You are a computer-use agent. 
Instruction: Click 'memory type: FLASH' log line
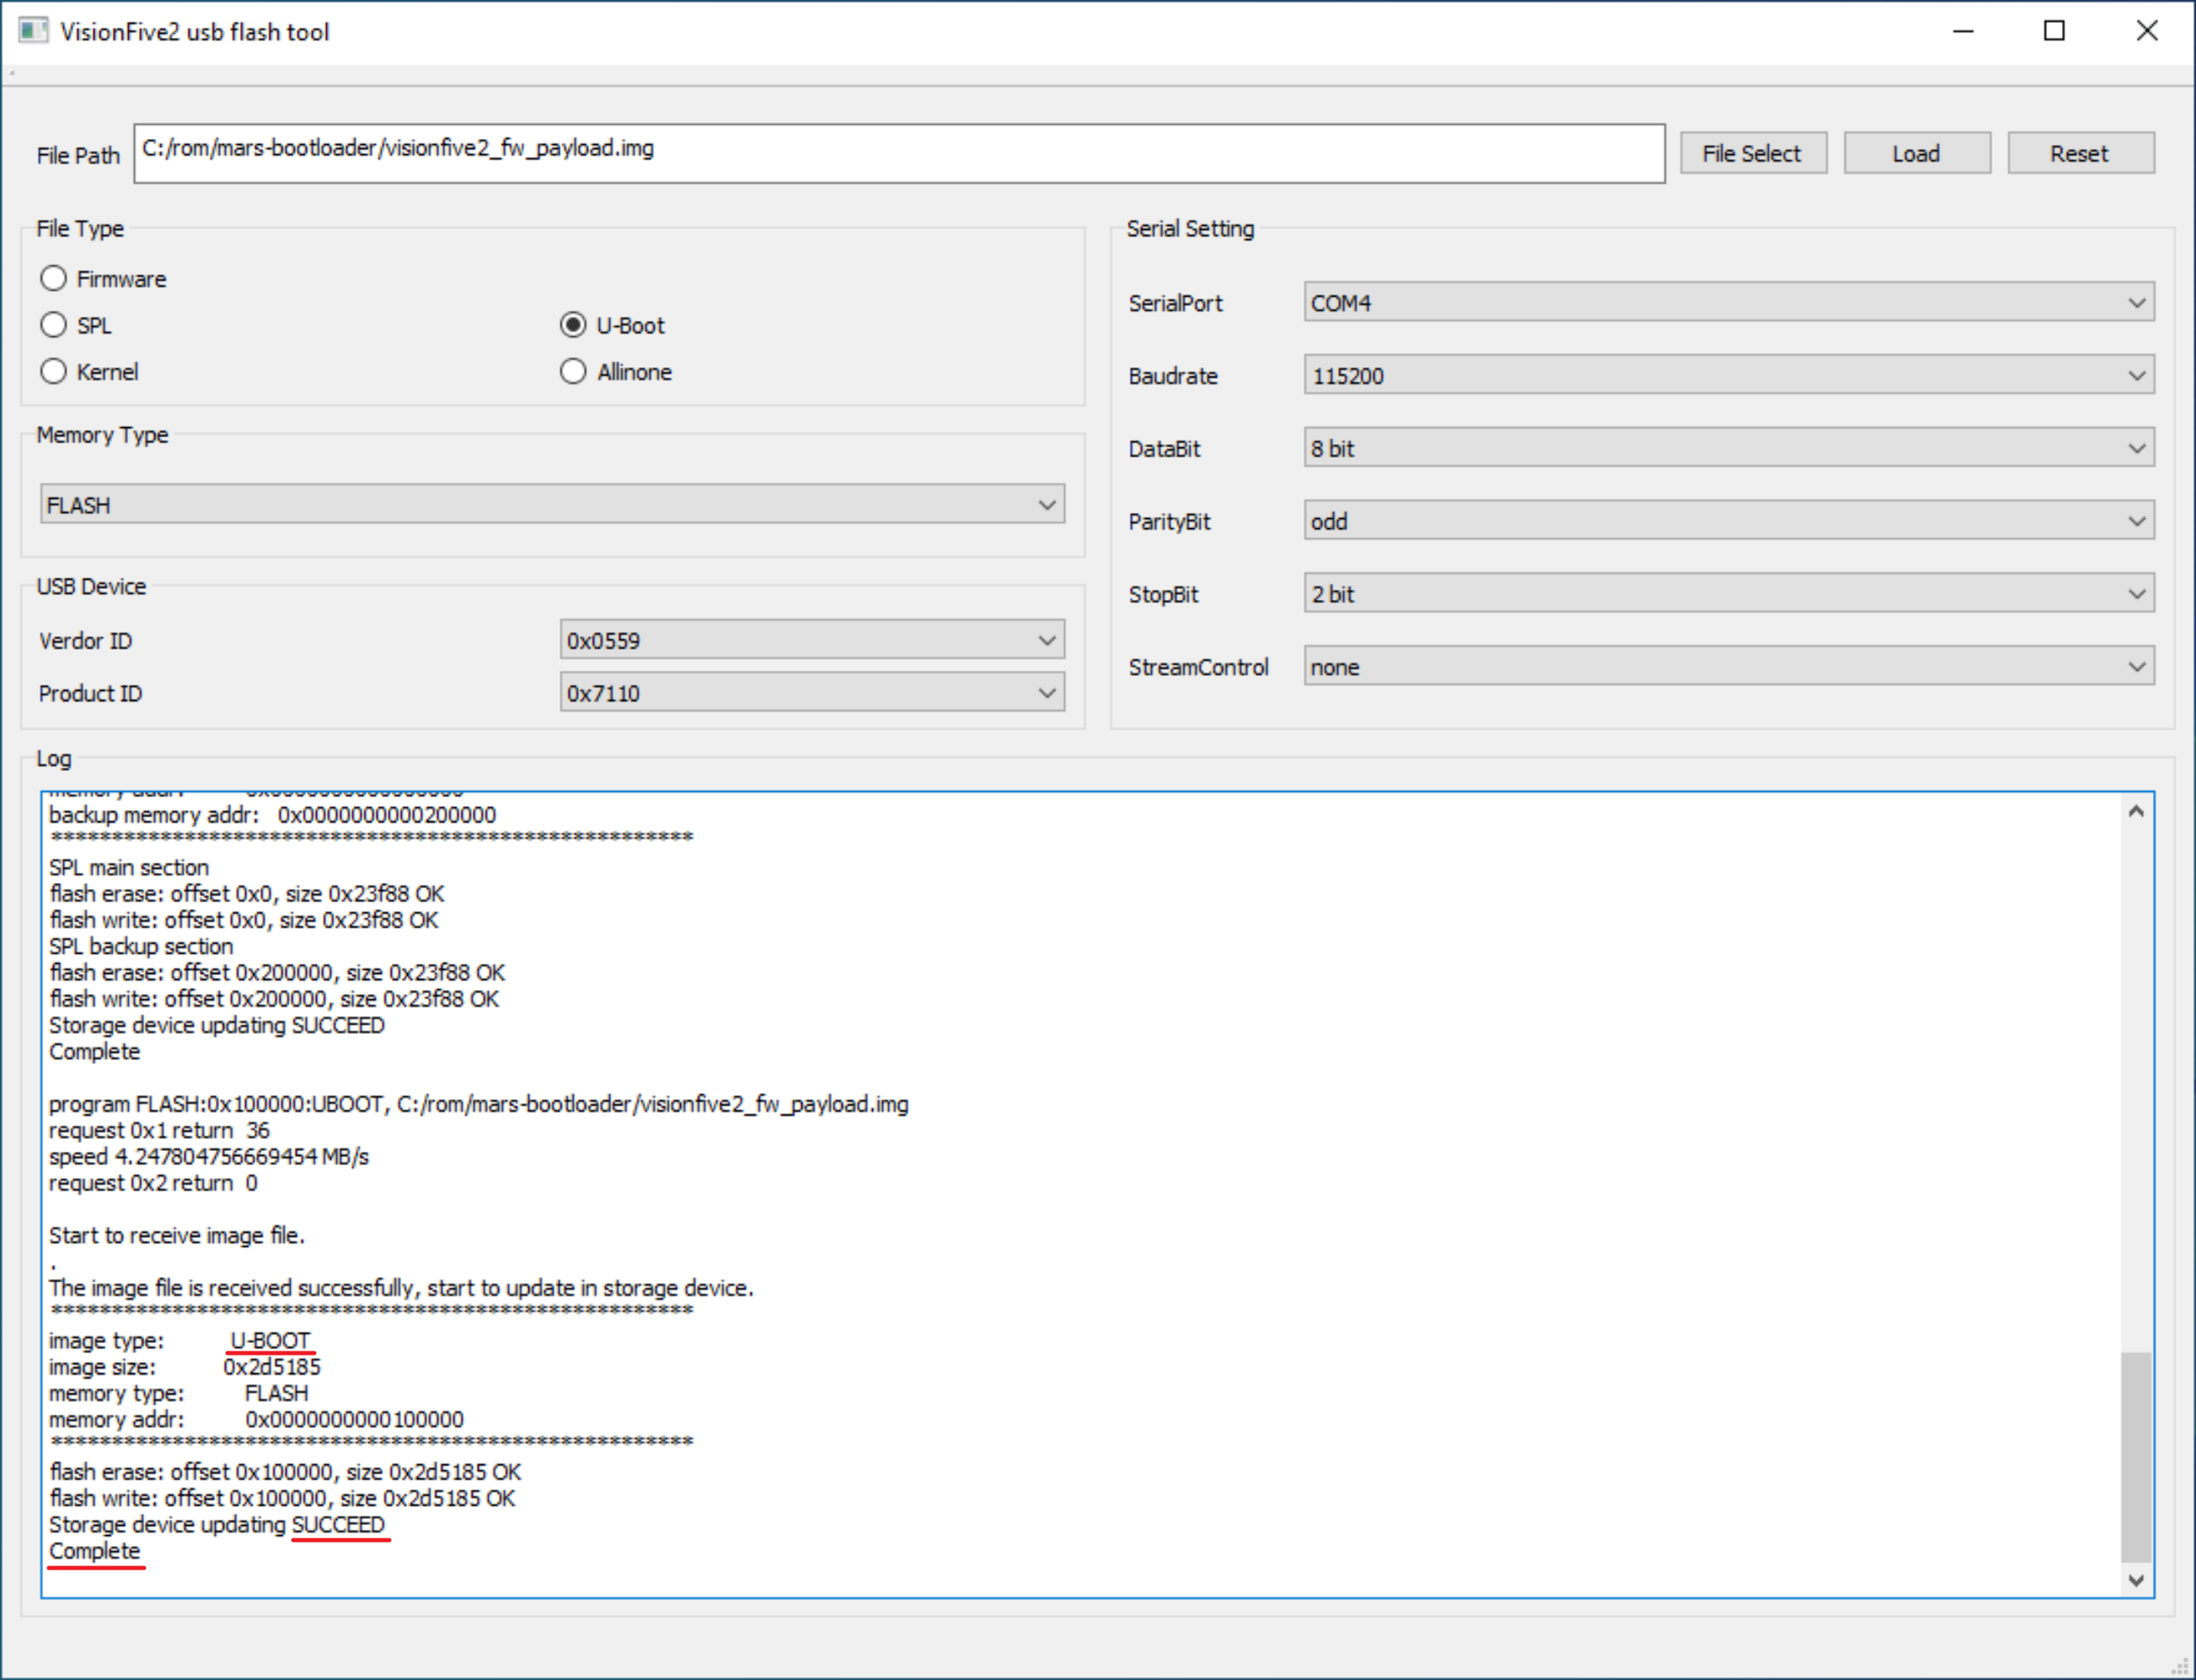pyautogui.click(x=179, y=1393)
